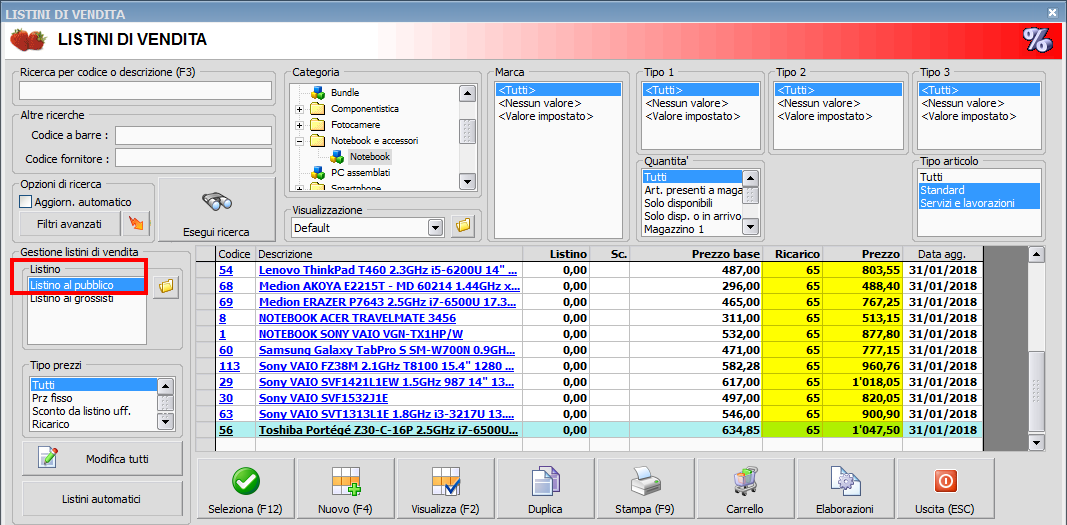Select Solo disponibili in Quantita'

[x=678, y=203]
